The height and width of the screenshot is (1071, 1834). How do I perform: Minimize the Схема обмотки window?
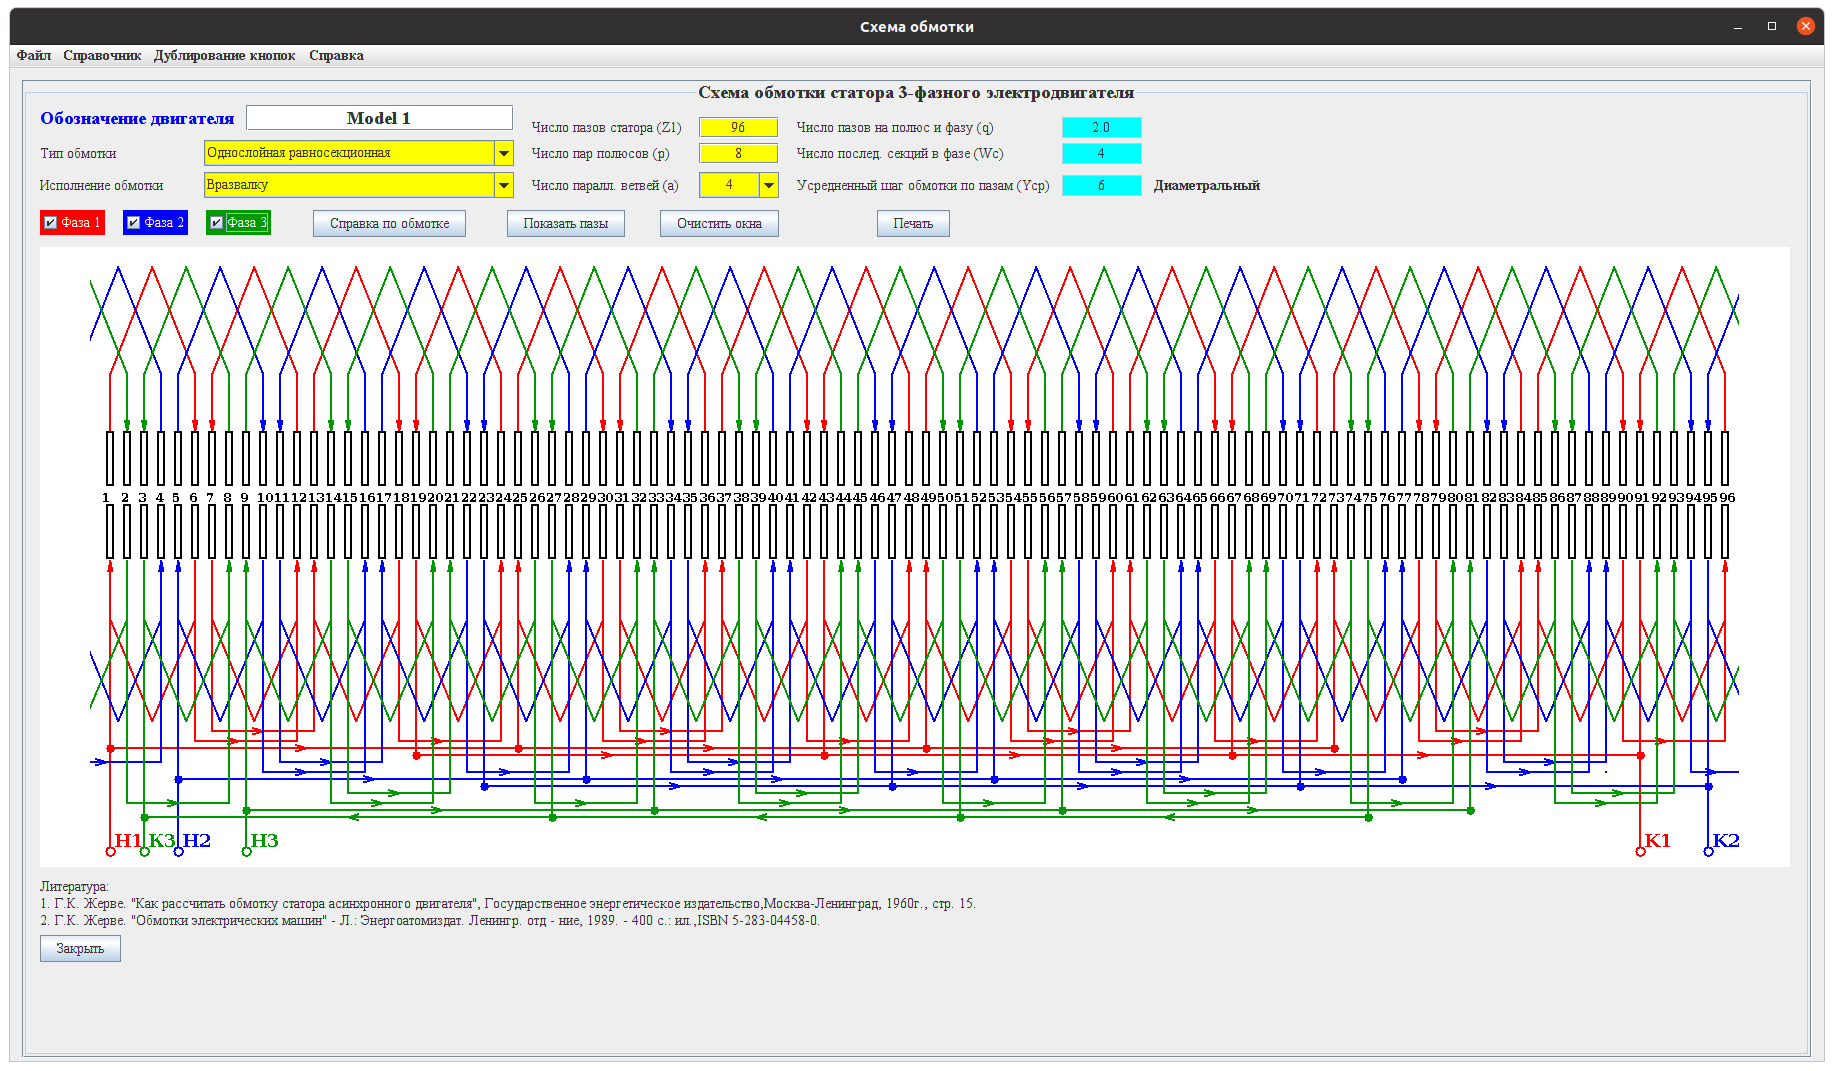point(1738,27)
